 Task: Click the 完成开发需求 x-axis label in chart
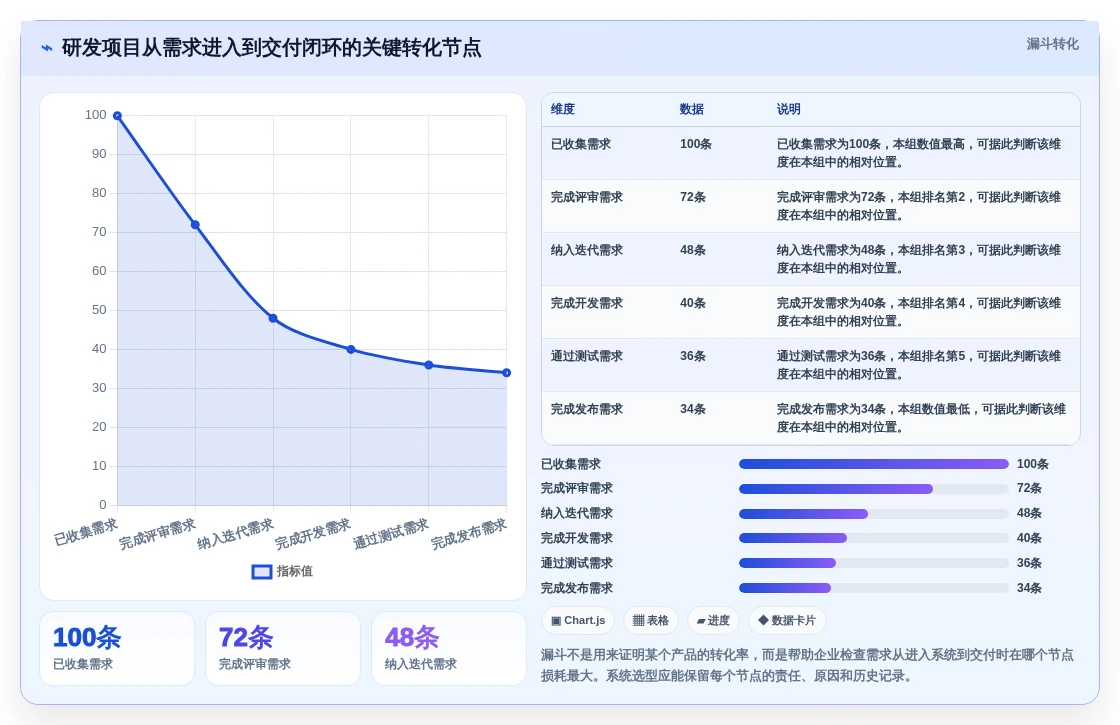pos(313,534)
